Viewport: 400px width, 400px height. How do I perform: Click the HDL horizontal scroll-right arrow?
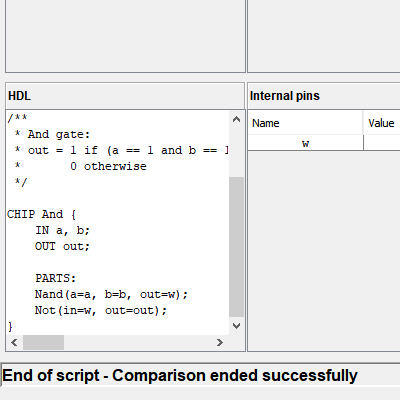click(219, 342)
